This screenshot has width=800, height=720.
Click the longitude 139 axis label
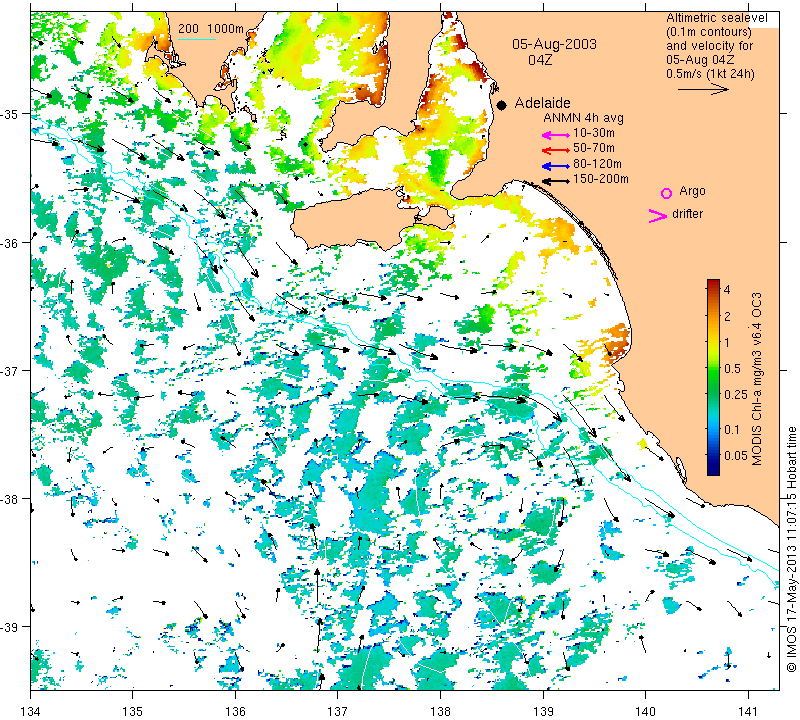coord(543,711)
